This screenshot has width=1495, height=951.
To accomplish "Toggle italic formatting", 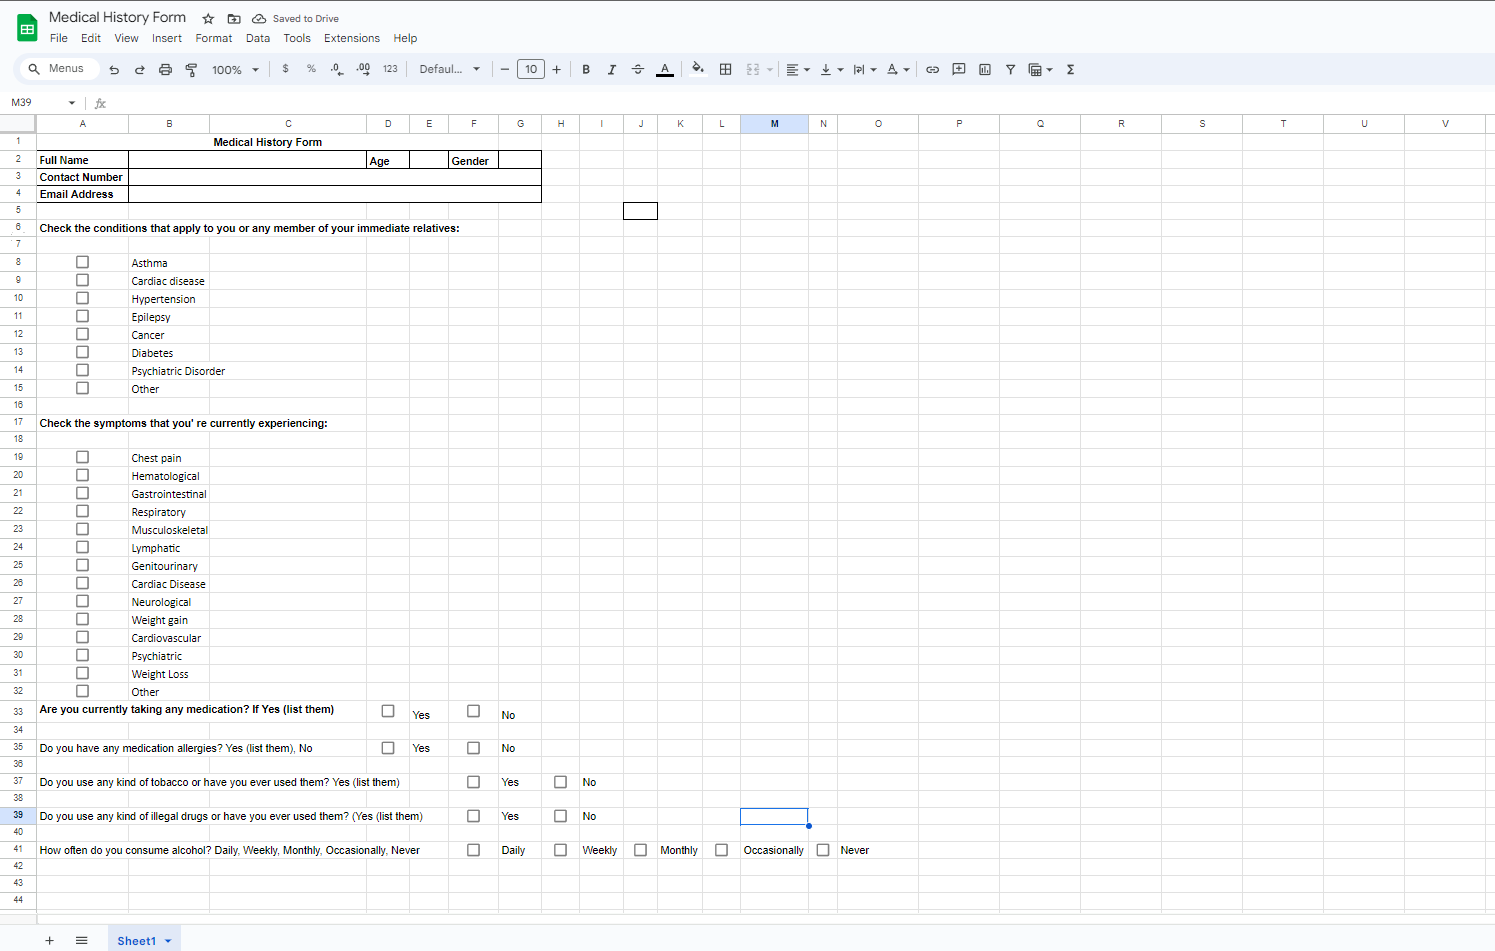I will pyautogui.click(x=612, y=69).
